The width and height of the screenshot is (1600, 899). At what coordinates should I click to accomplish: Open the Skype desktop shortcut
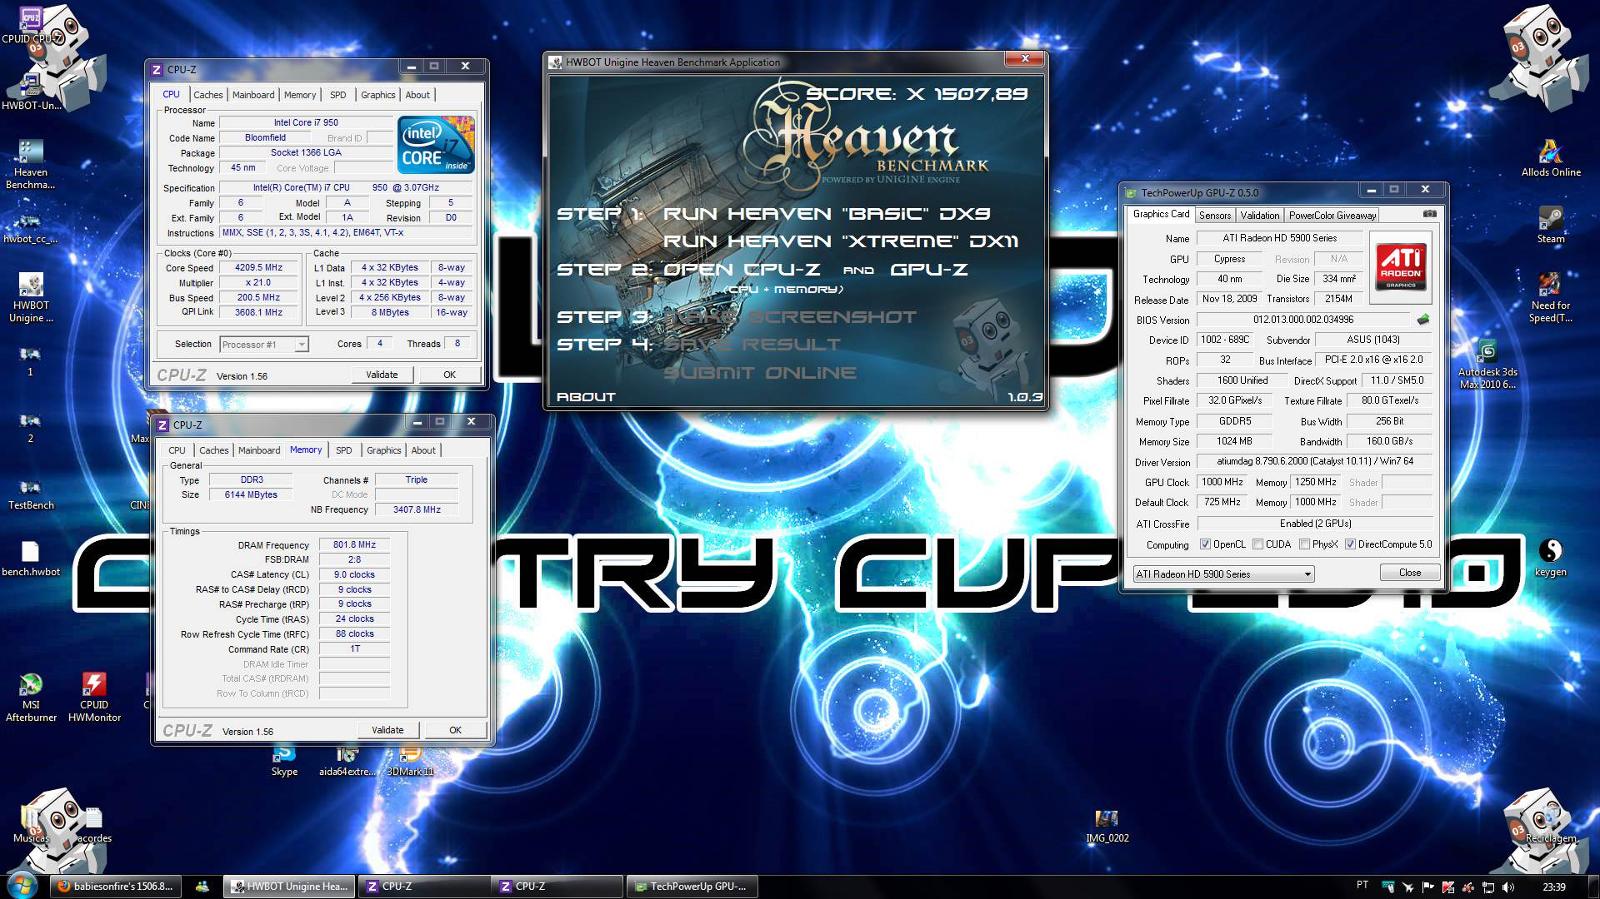coord(284,760)
